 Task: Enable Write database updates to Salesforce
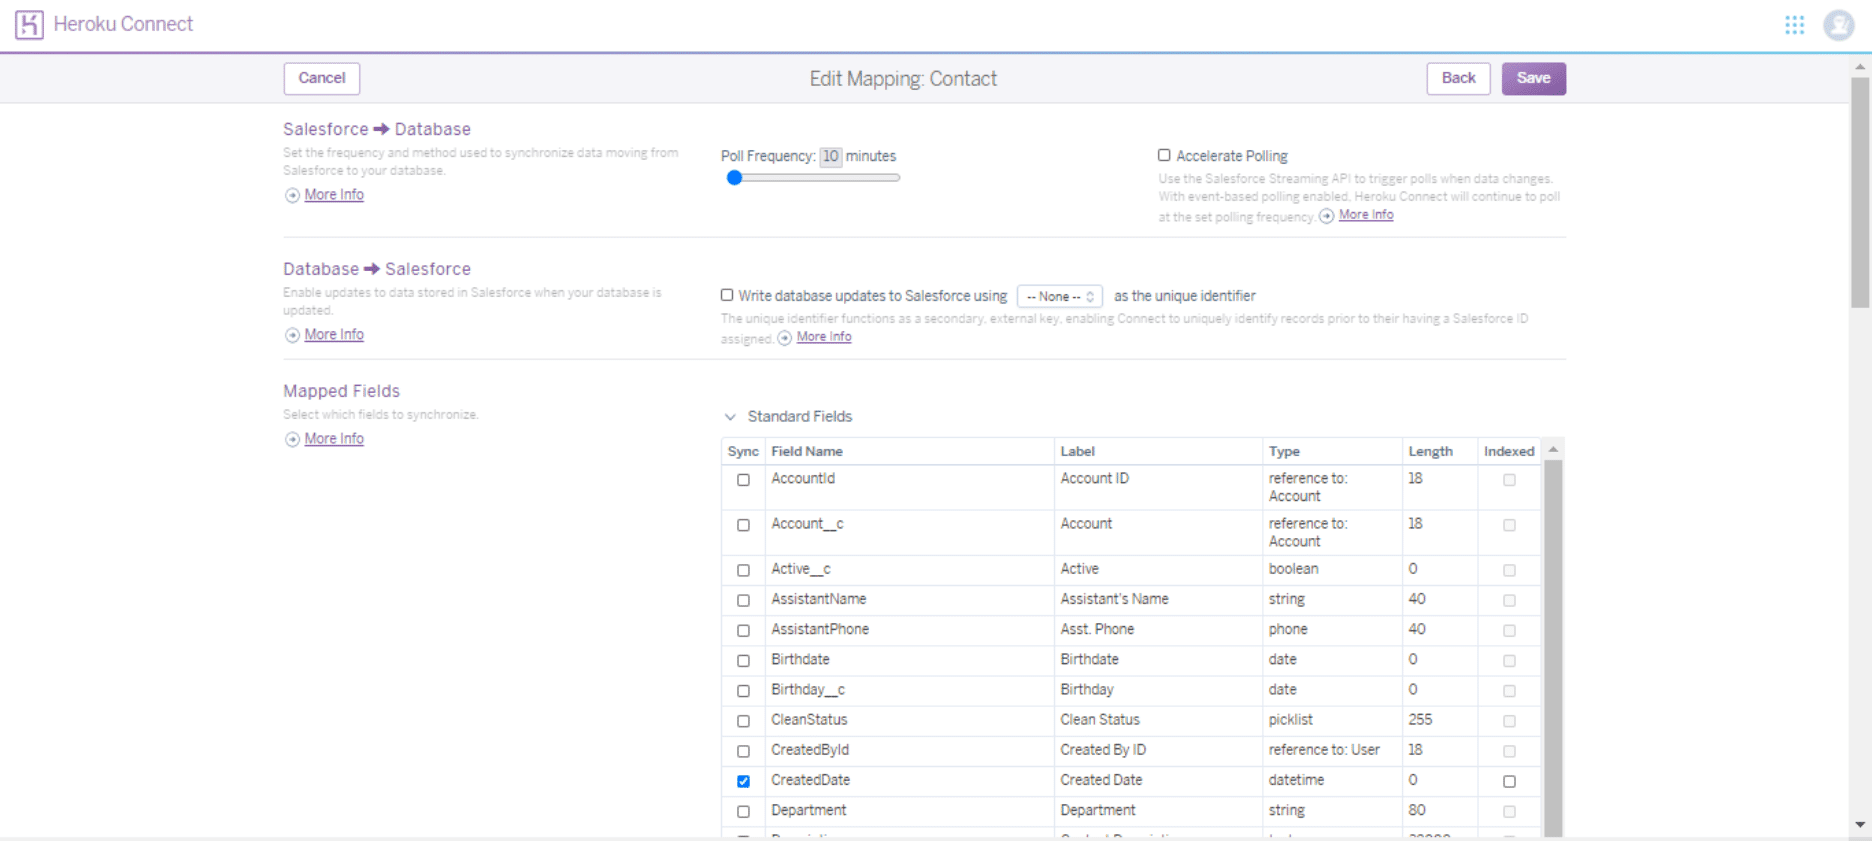(x=727, y=296)
